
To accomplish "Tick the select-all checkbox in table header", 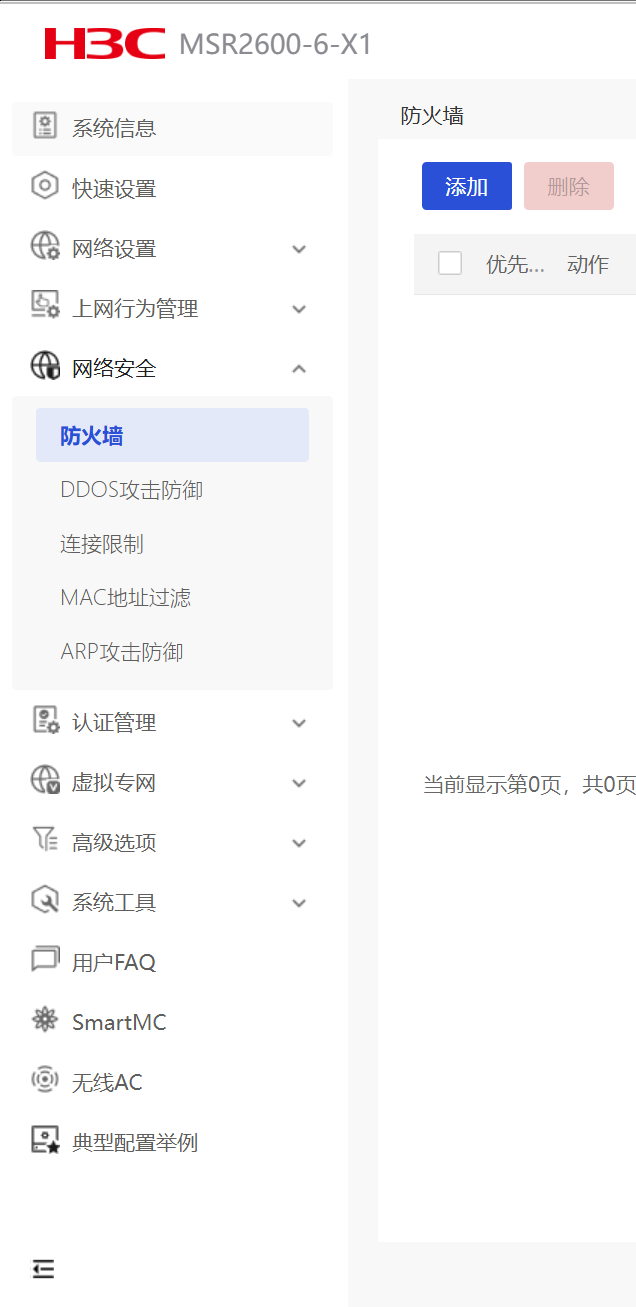I will coord(450,264).
